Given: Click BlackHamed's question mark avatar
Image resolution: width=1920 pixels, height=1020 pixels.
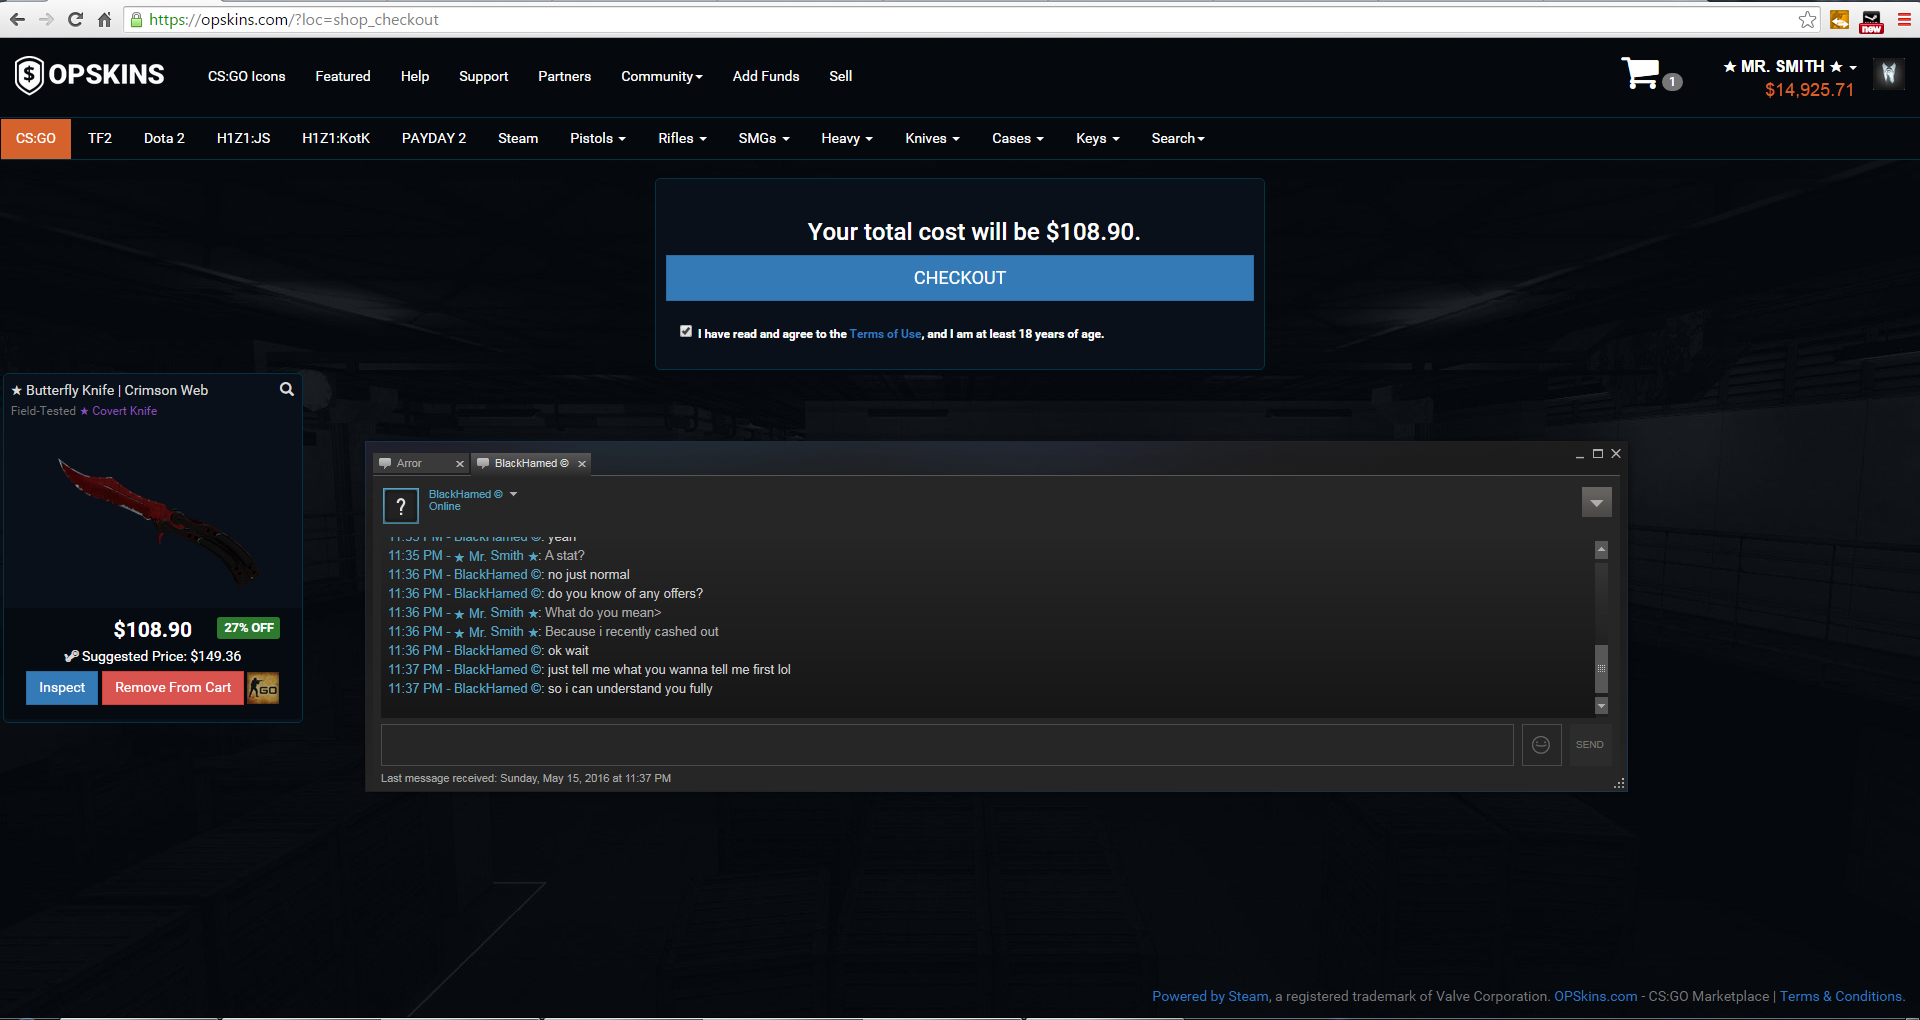Looking at the screenshot, I should (401, 505).
